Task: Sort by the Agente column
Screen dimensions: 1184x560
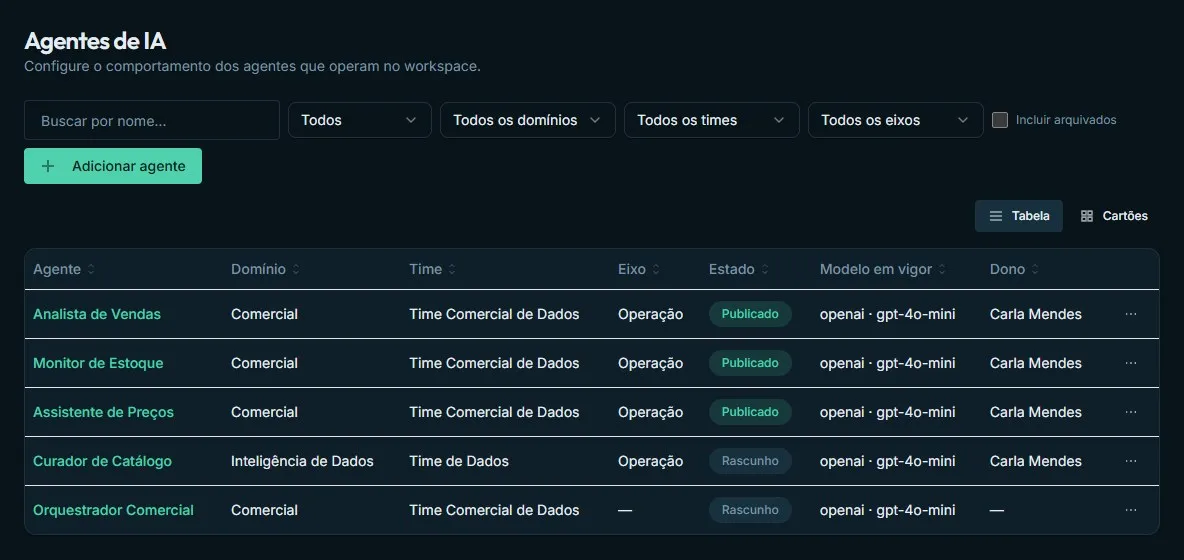Action: tap(64, 269)
